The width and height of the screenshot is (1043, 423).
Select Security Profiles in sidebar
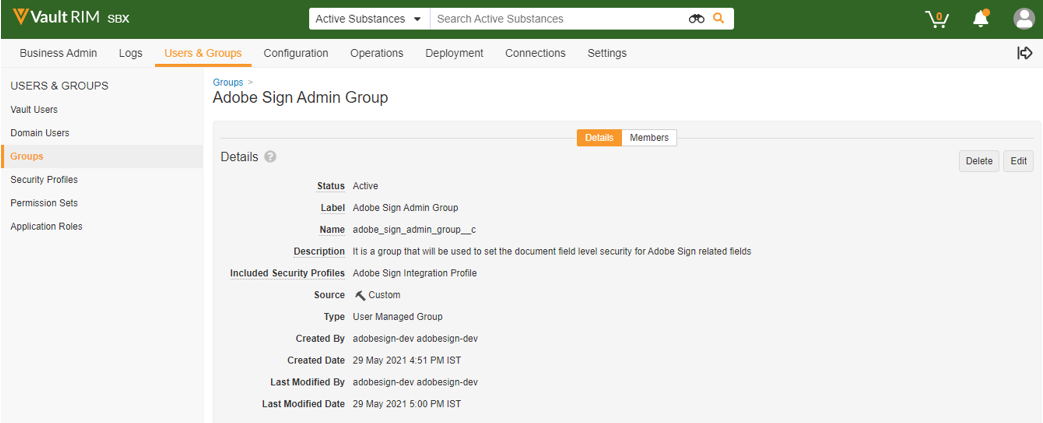44,180
